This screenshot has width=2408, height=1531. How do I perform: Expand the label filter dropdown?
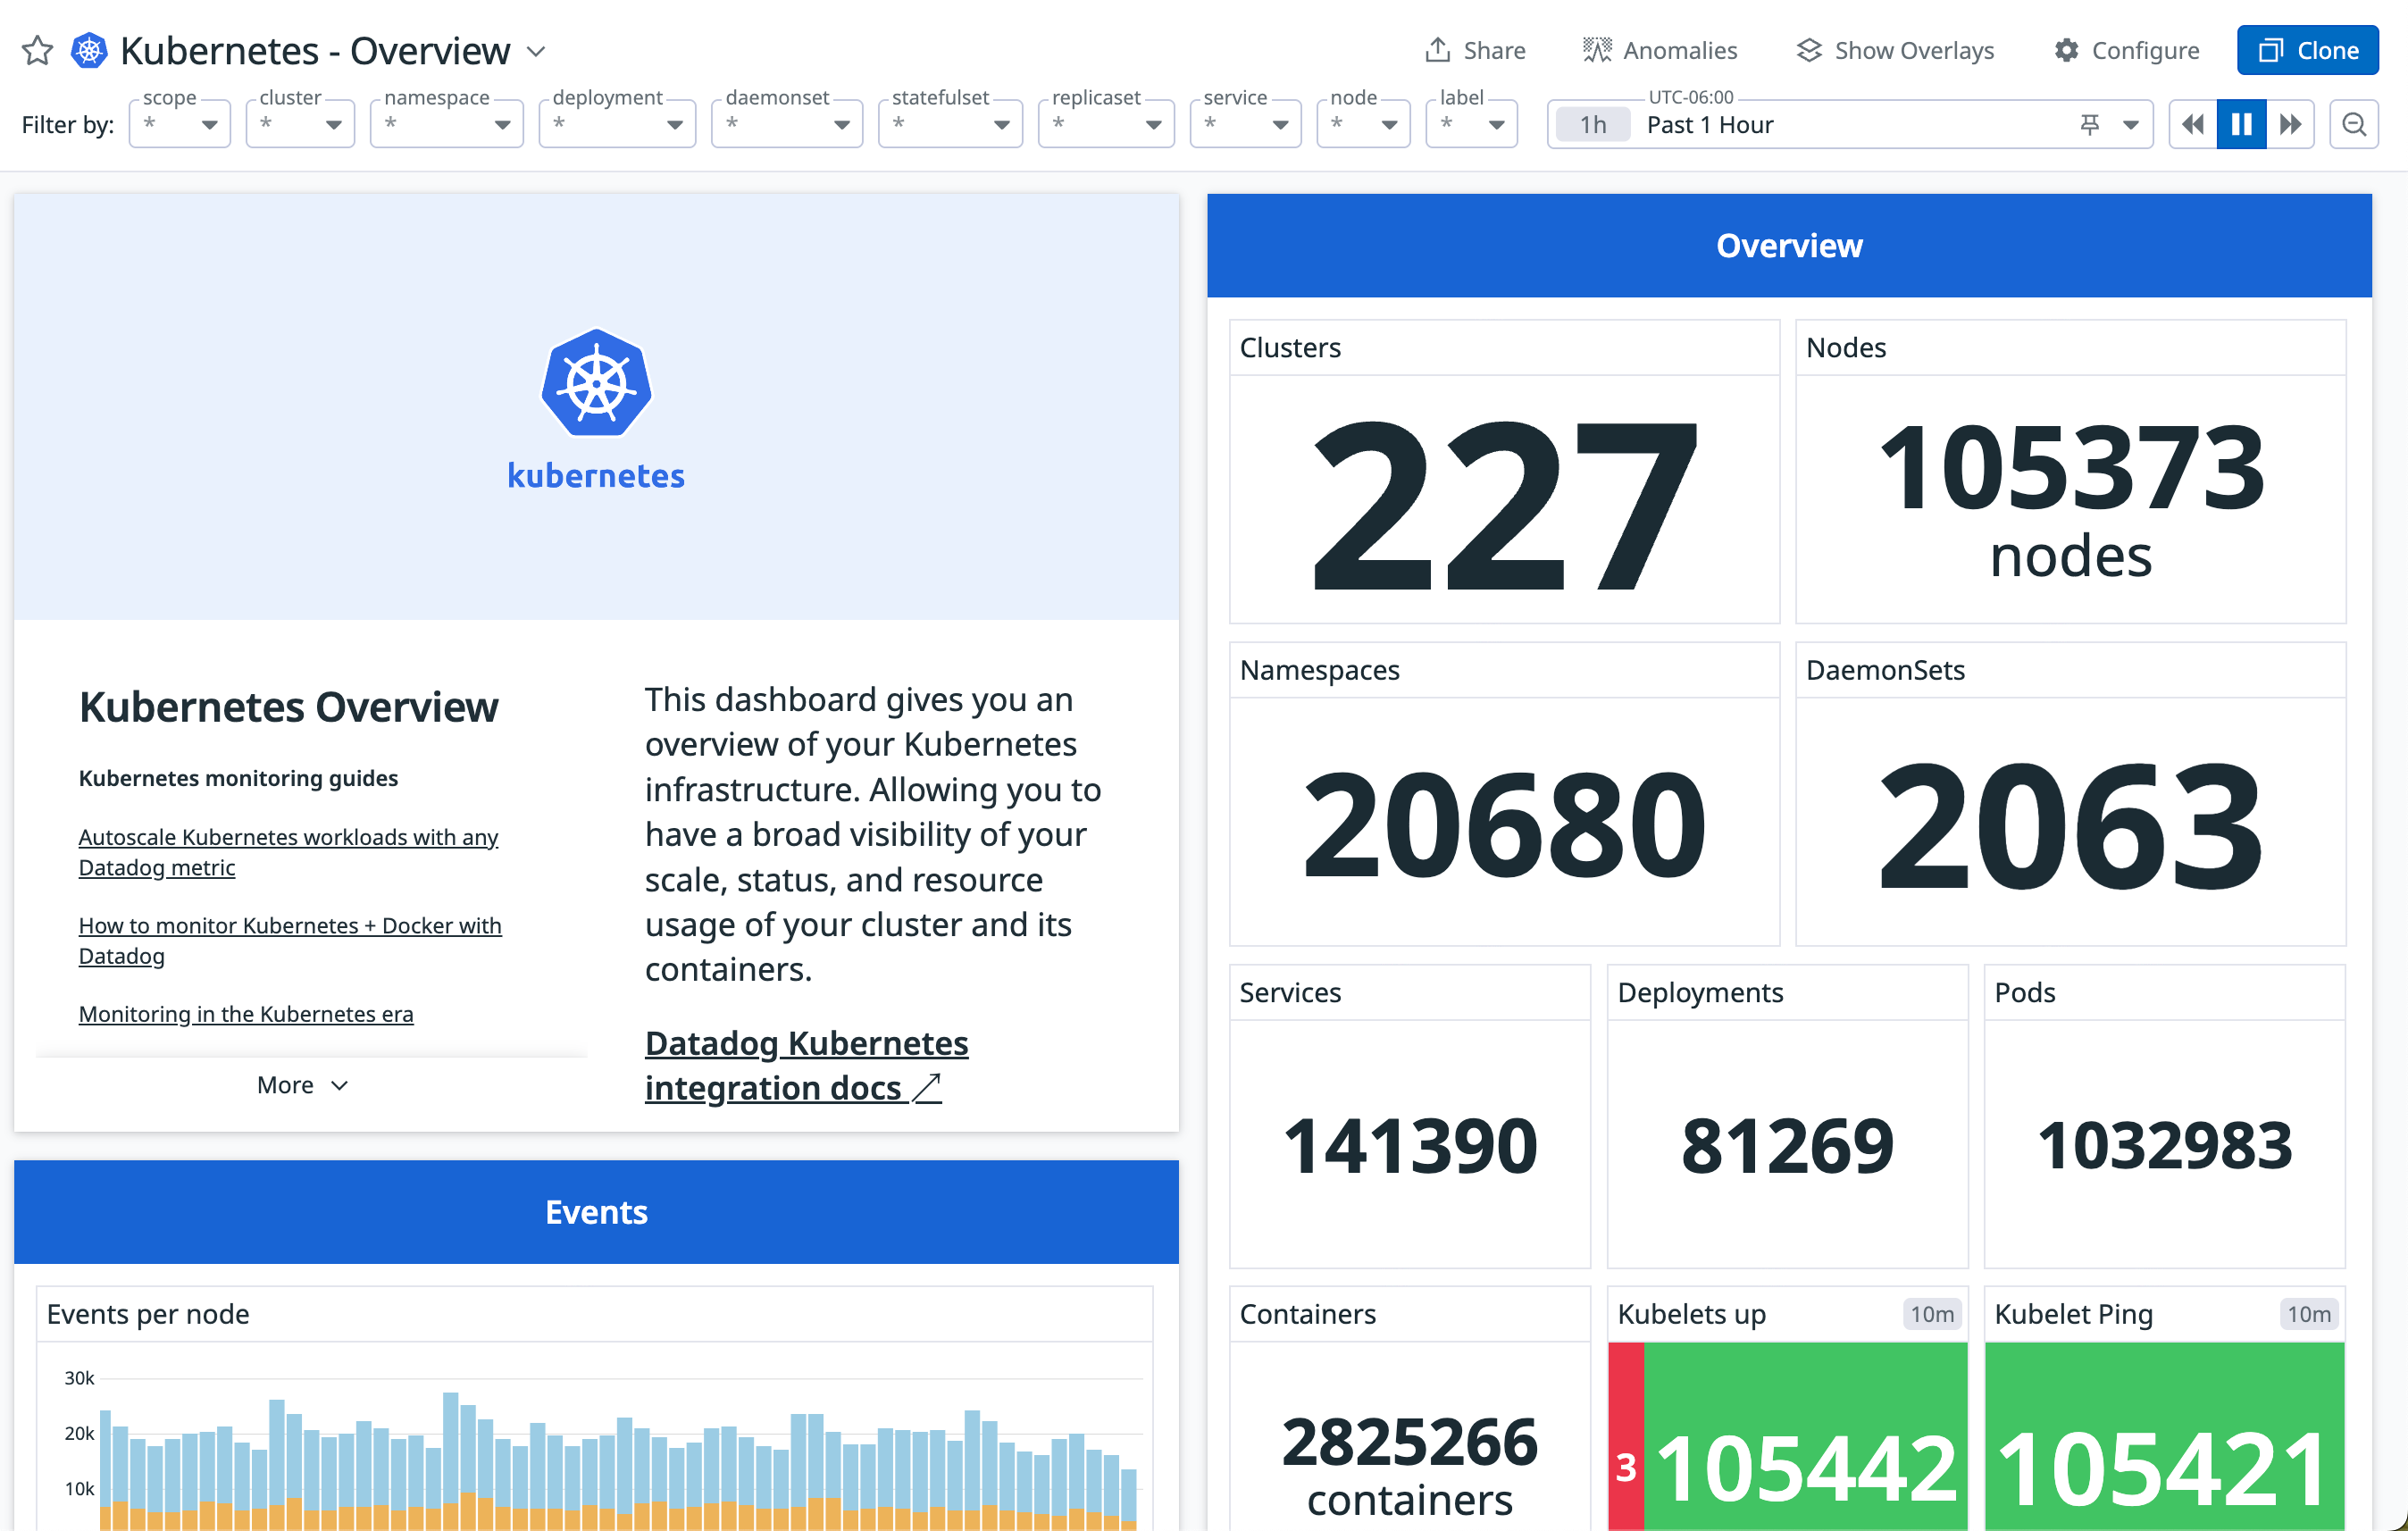coord(1471,124)
